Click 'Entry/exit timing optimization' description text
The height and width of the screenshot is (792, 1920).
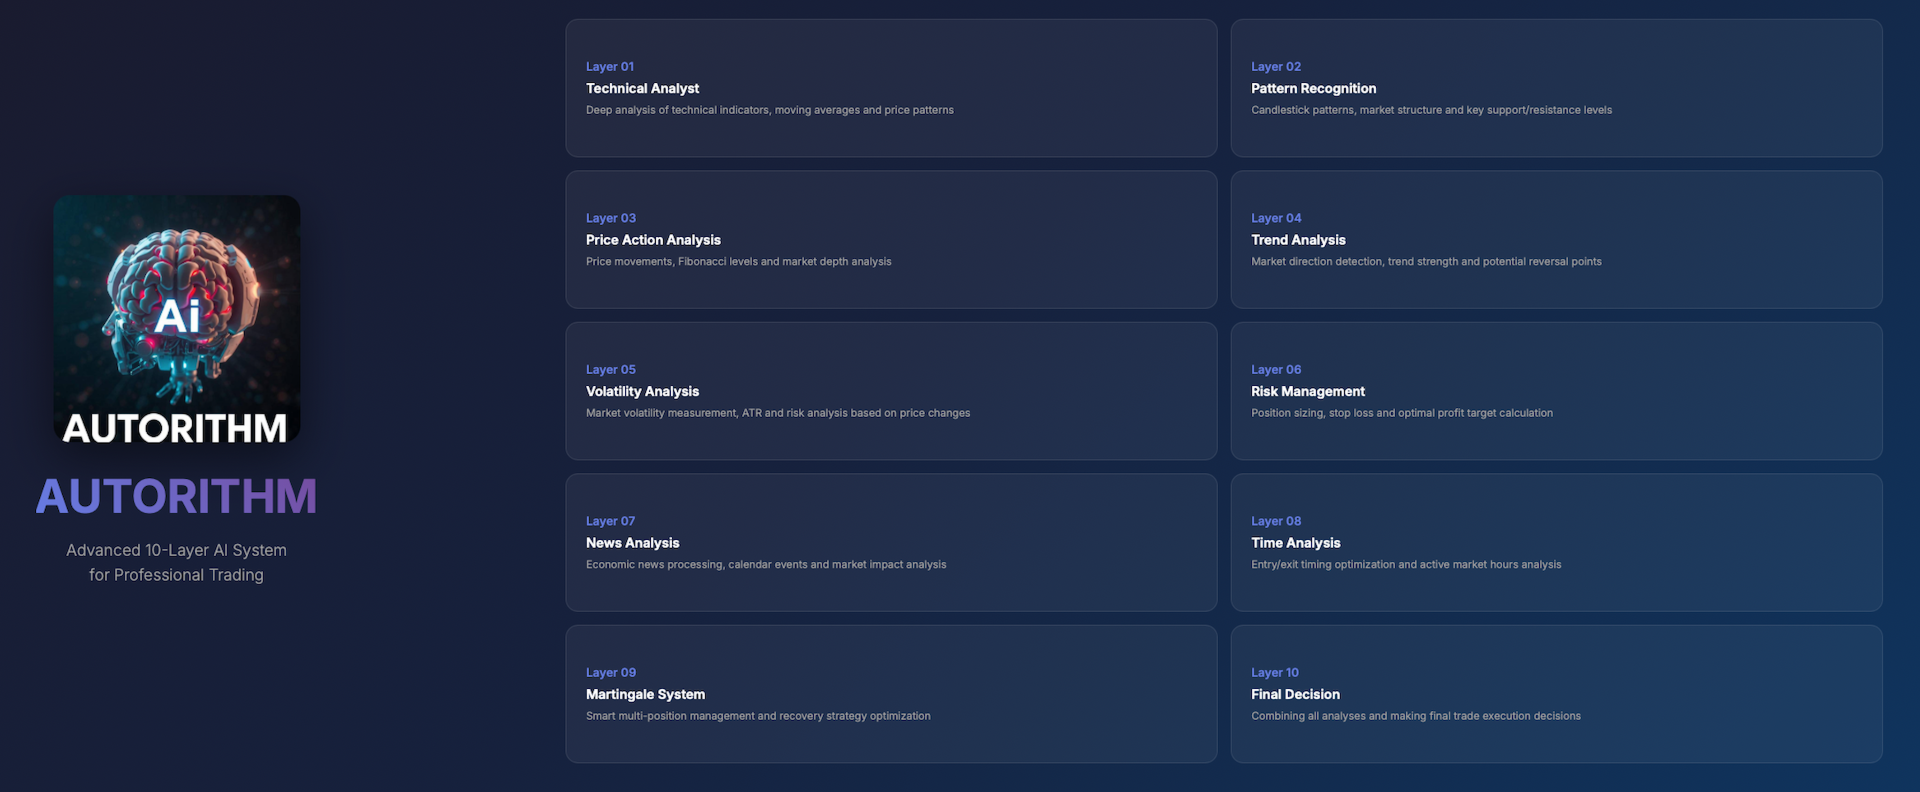coord(1406,565)
